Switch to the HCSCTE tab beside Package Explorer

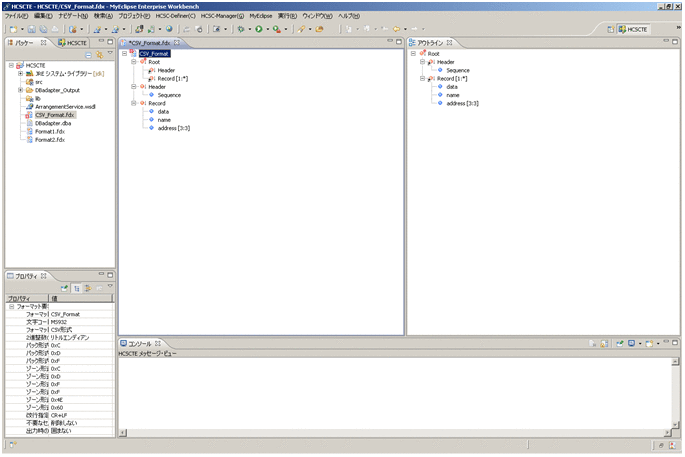(76, 43)
